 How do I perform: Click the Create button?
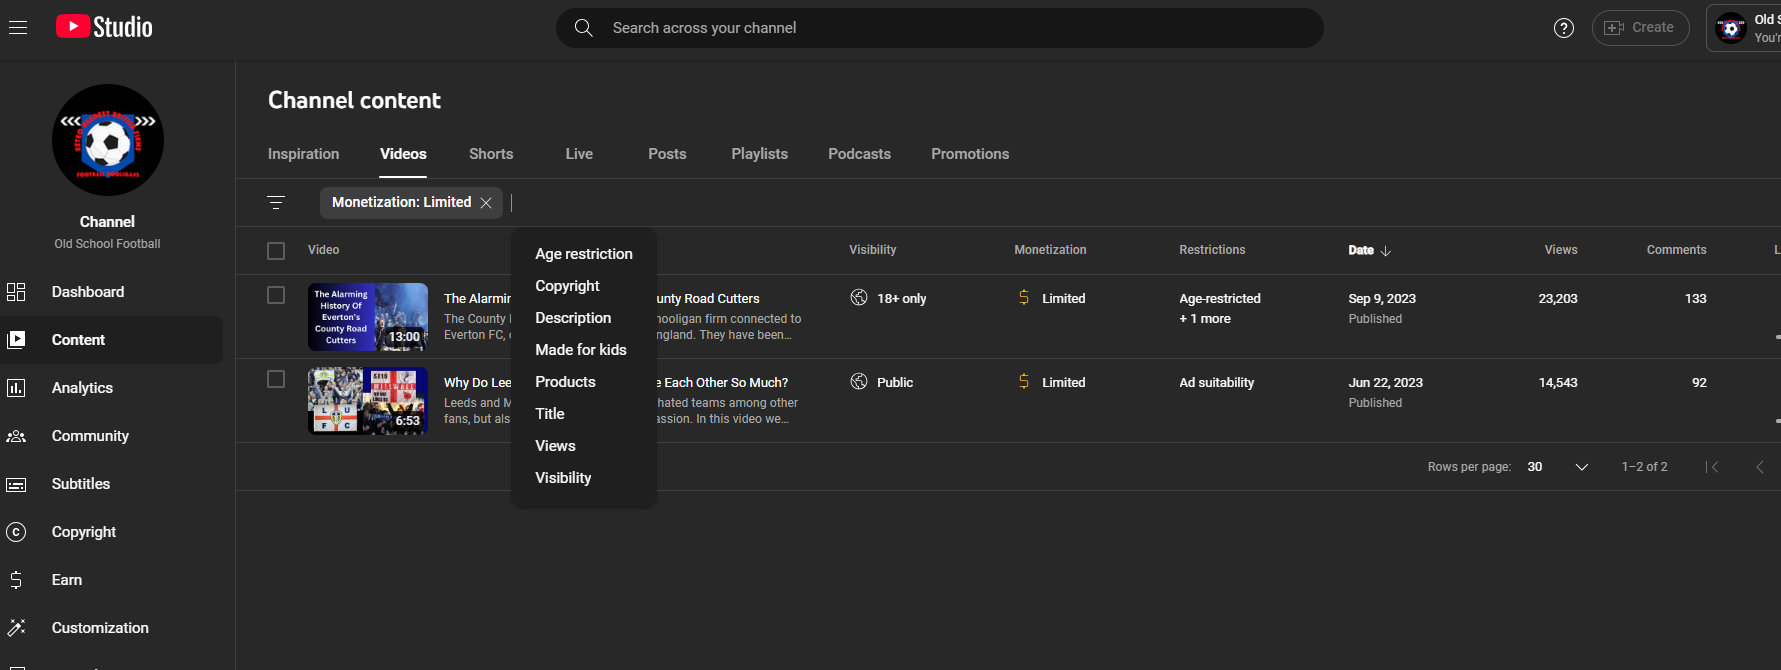[1640, 28]
